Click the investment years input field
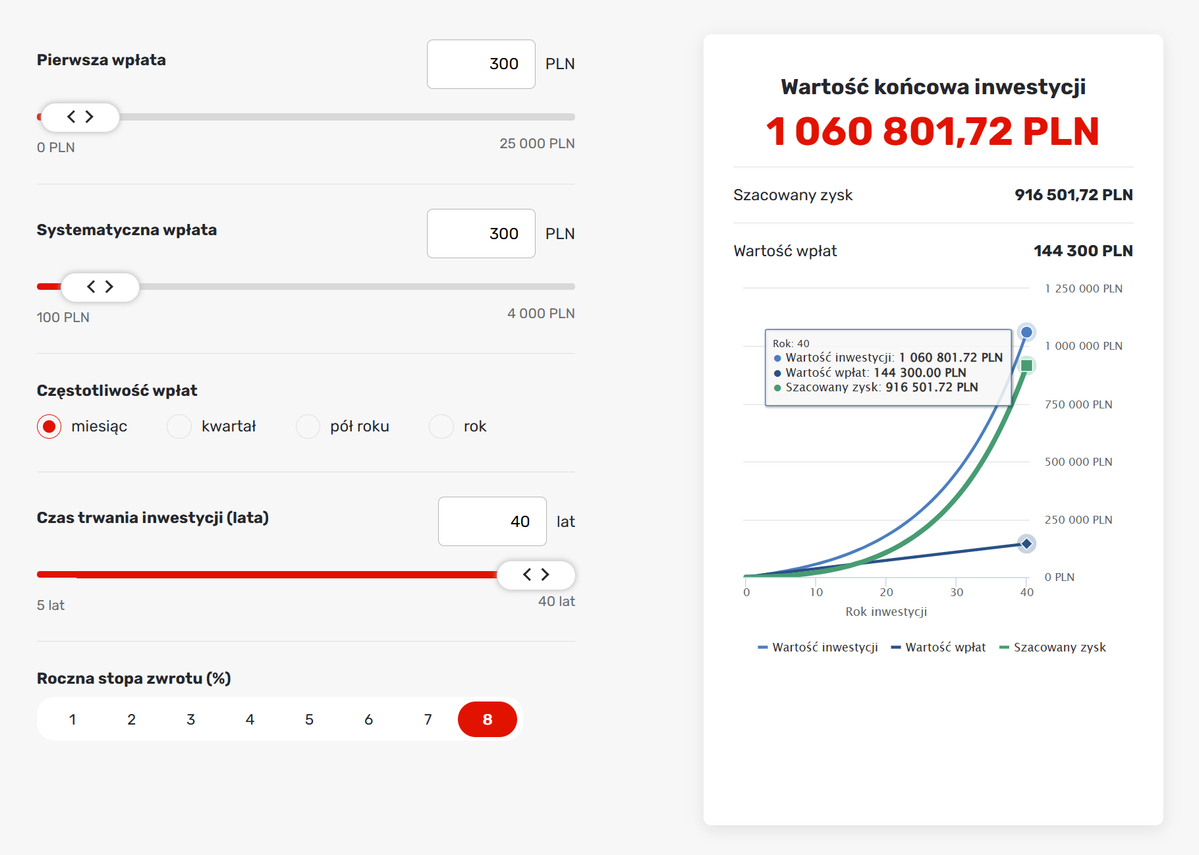 [492, 522]
